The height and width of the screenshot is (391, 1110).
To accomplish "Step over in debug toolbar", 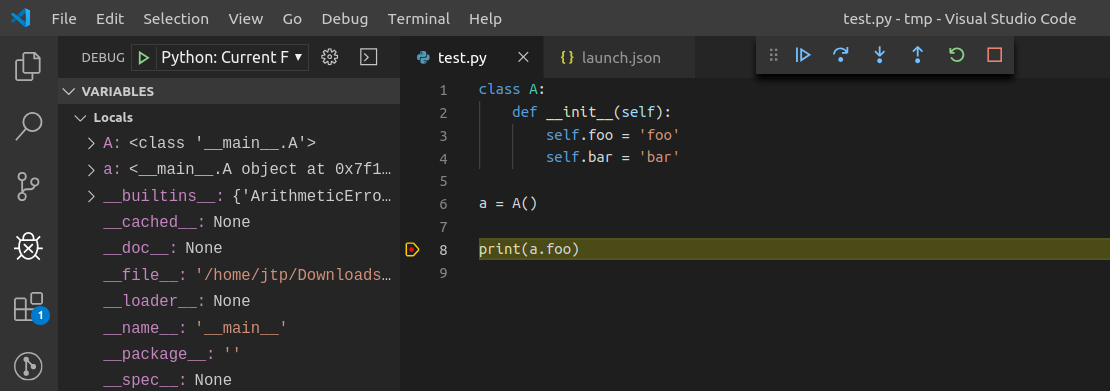I will click(x=841, y=55).
